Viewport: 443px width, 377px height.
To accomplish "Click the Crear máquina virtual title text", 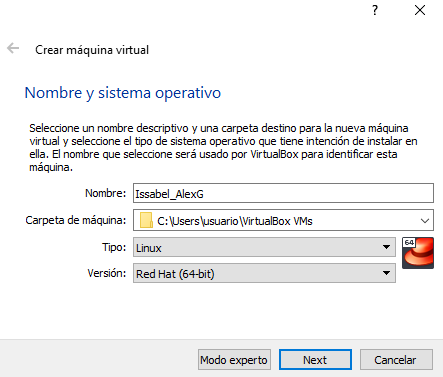I will [x=92, y=50].
